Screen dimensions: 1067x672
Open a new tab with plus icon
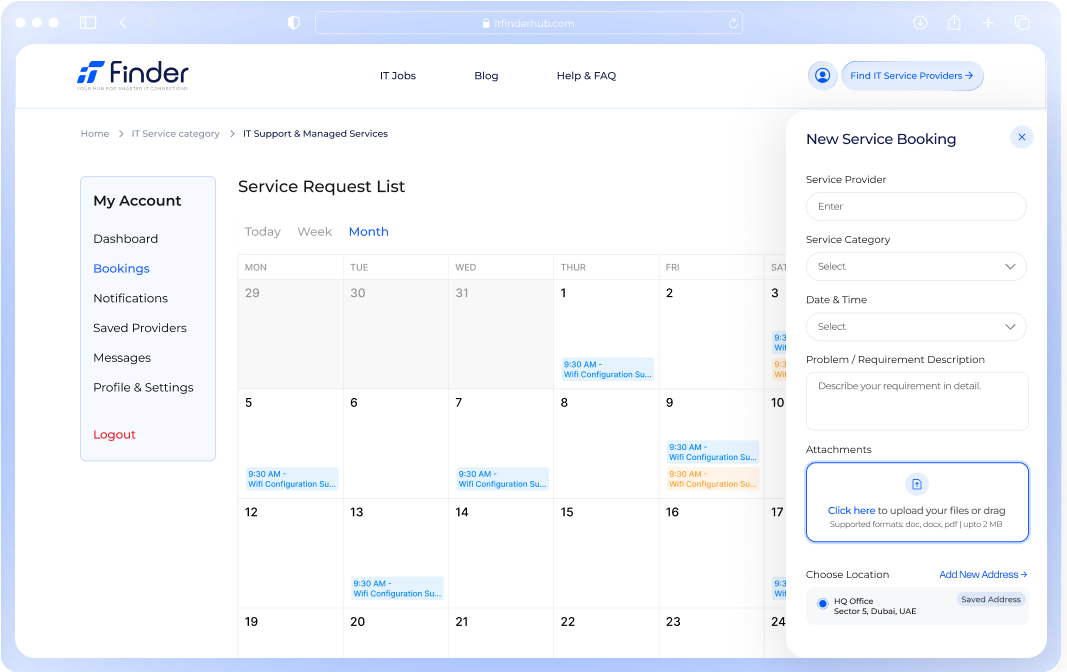click(x=988, y=22)
